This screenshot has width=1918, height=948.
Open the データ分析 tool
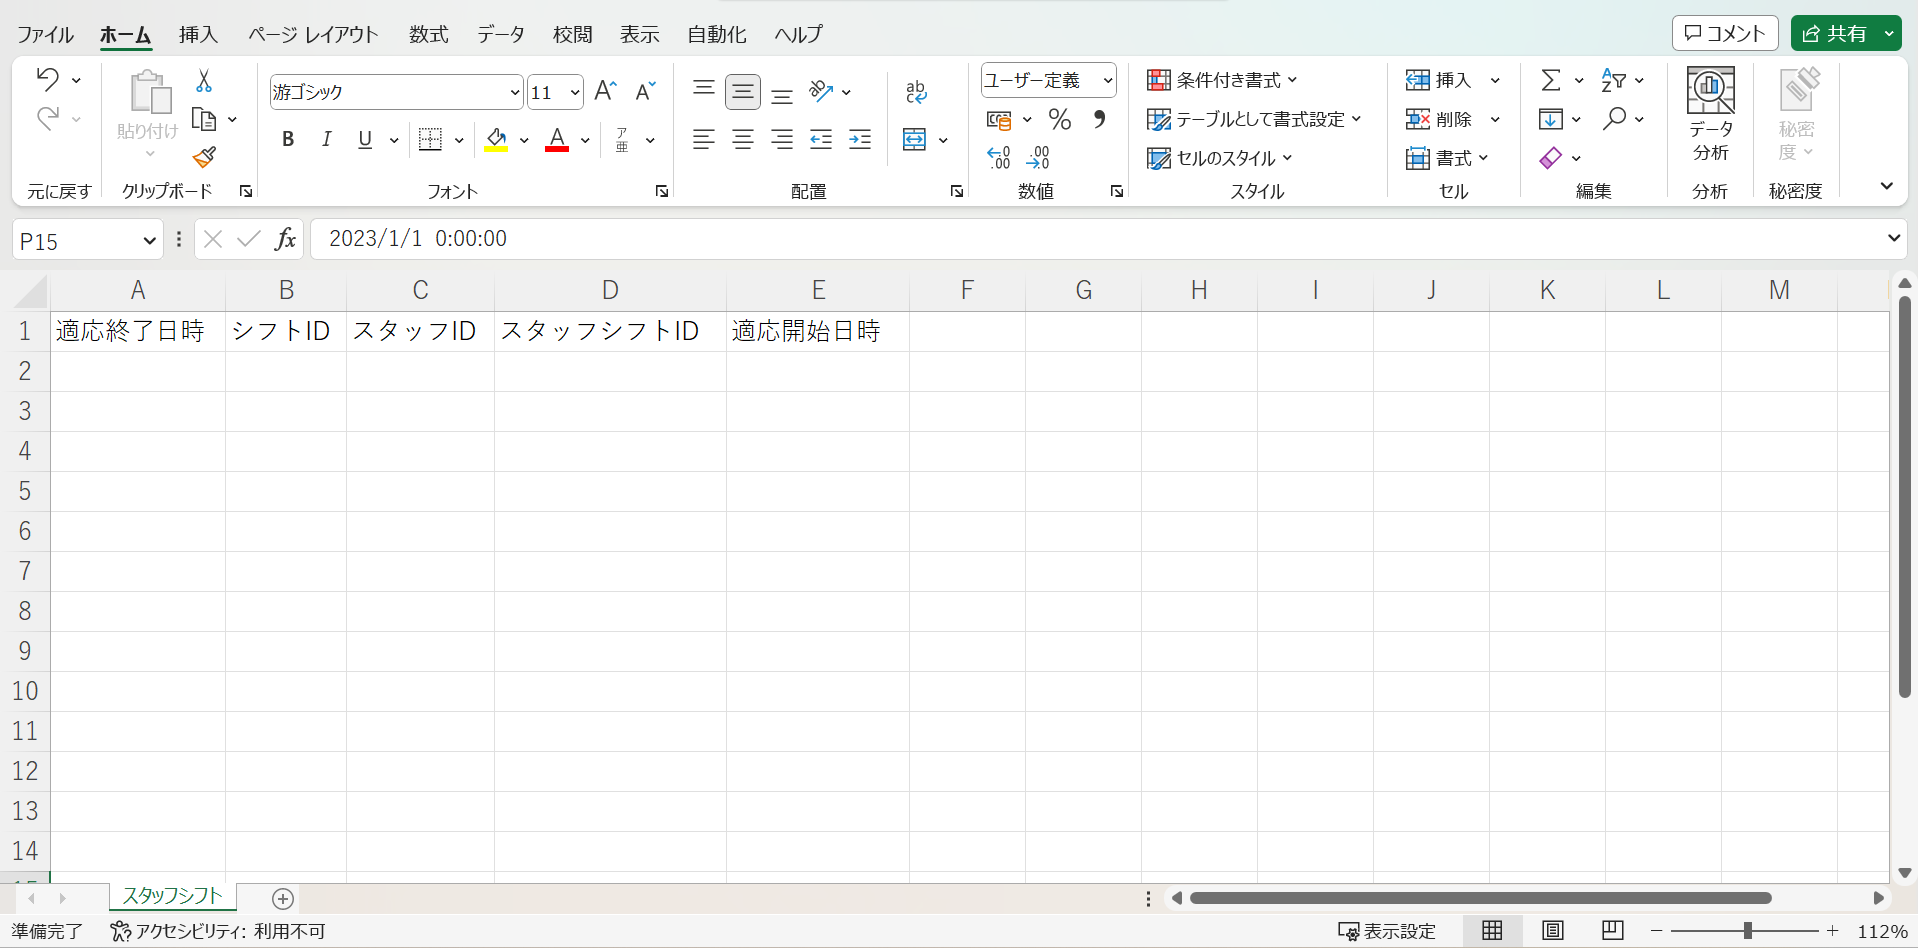1710,115
